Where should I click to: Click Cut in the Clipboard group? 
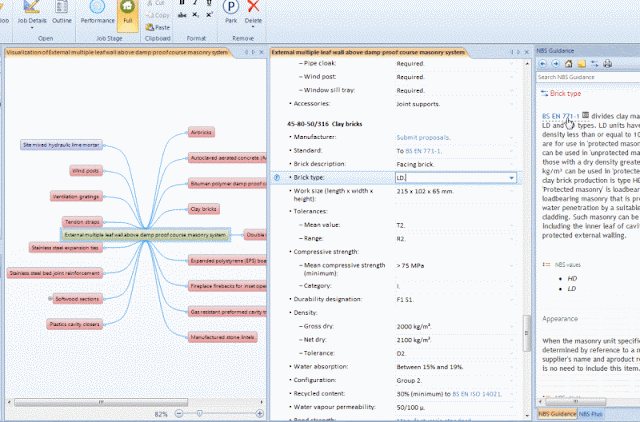pos(156,3)
